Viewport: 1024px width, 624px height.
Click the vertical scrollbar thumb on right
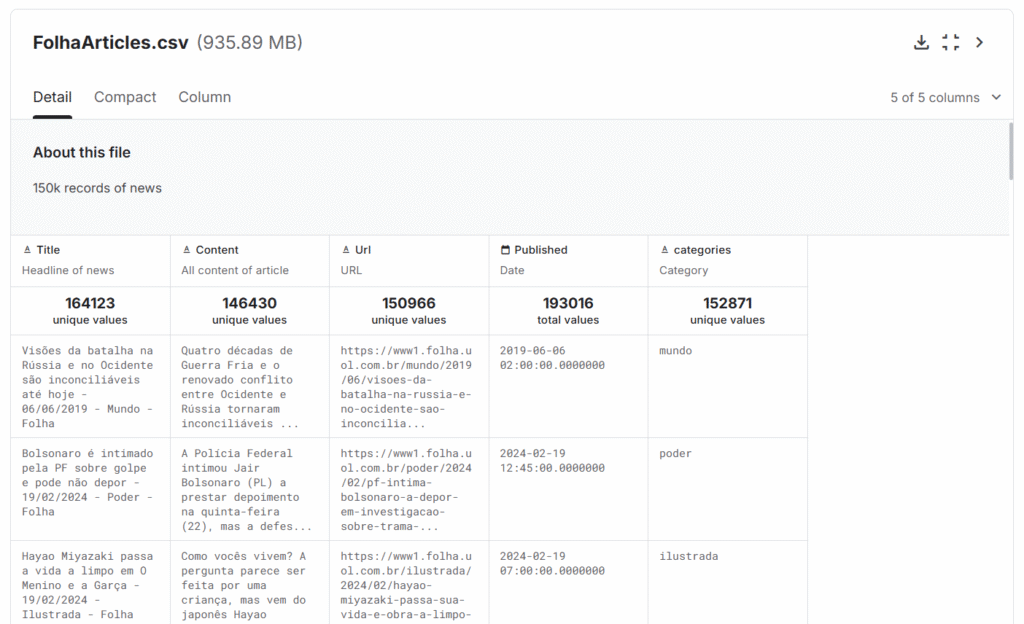tap(1011, 151)
